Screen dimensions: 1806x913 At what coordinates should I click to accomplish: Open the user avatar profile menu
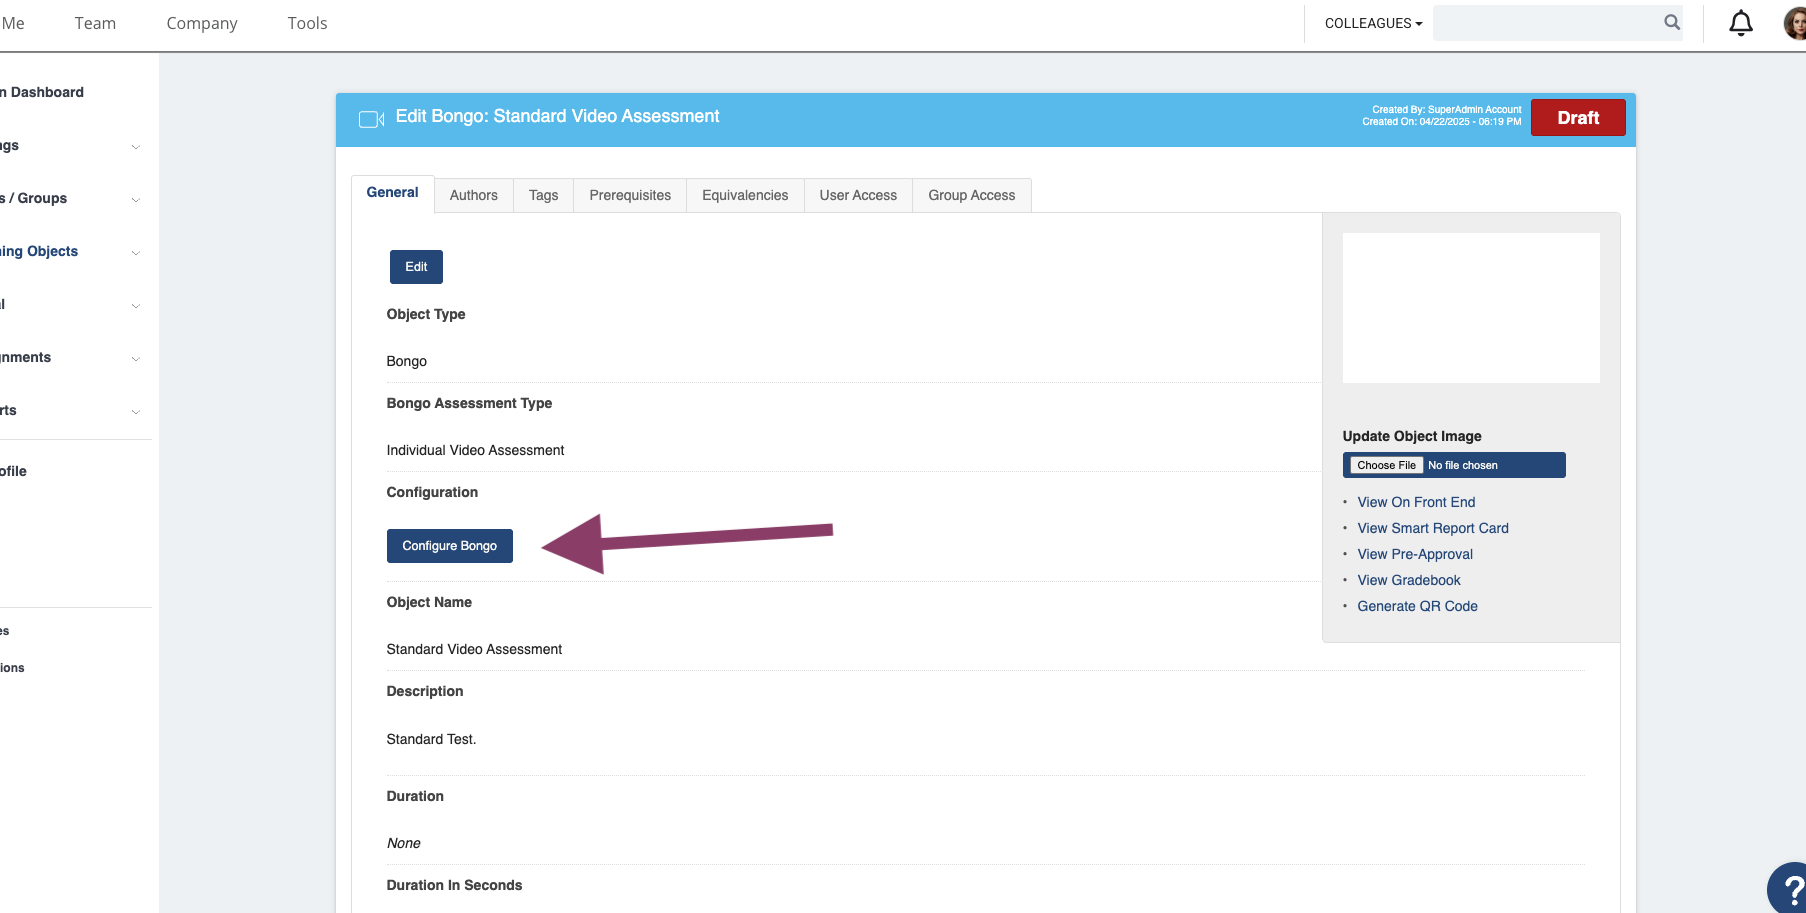pos(1795,23)
